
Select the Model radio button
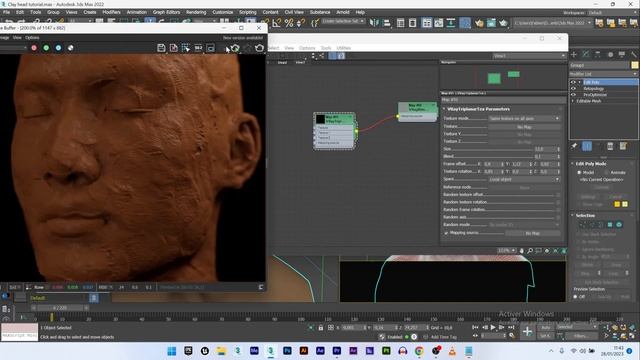[x=579, y=172]
